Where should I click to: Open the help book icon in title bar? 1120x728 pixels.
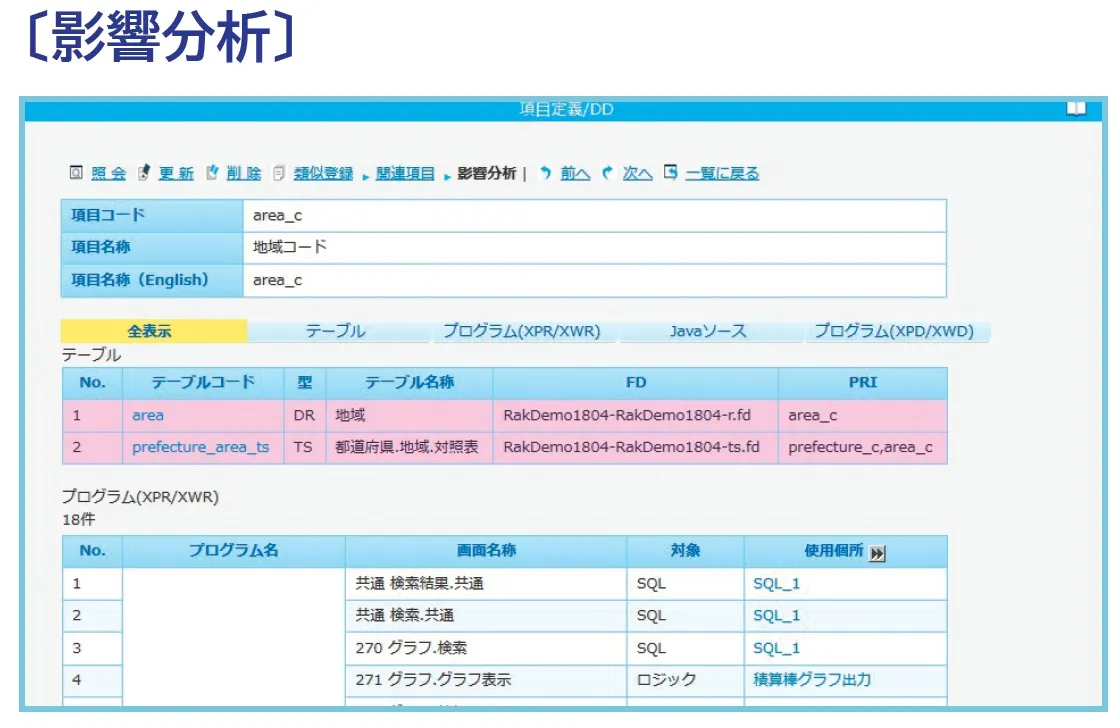pyautogui.click(x=1076, y=109)
